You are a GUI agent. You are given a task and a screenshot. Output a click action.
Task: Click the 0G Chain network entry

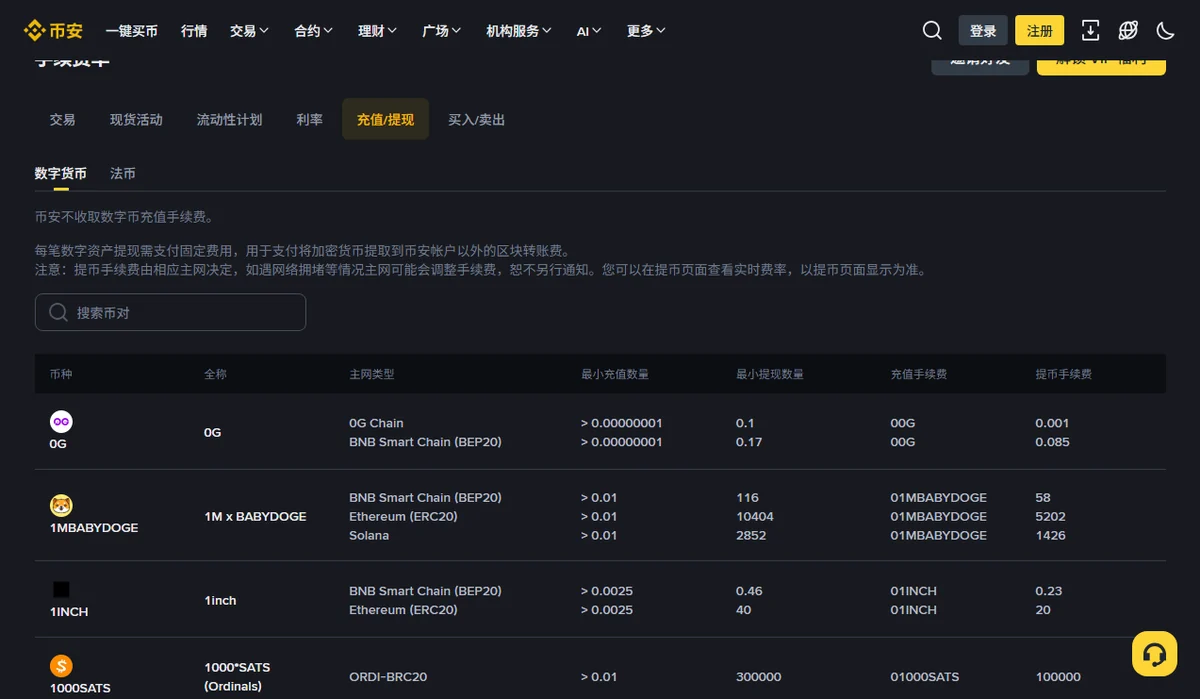coord(376,423)
